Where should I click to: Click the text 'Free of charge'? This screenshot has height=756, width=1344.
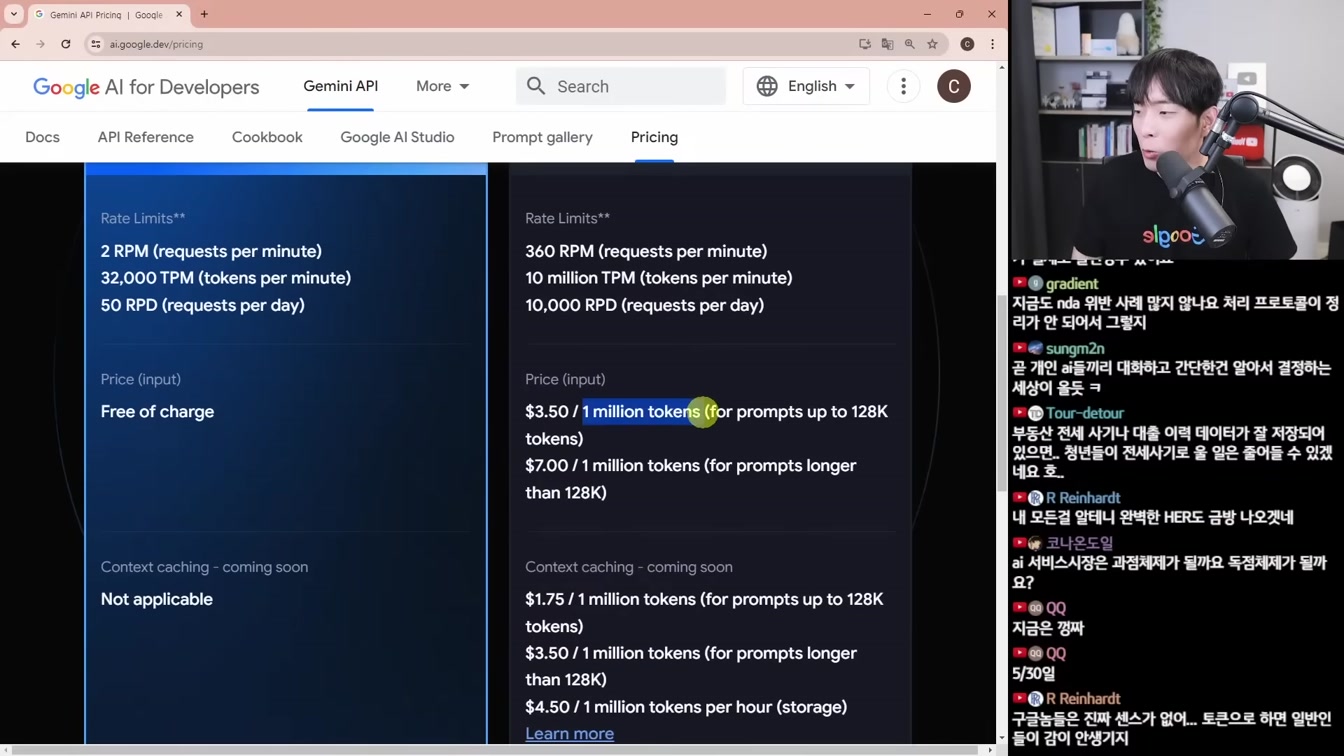(x=157, y=412)
